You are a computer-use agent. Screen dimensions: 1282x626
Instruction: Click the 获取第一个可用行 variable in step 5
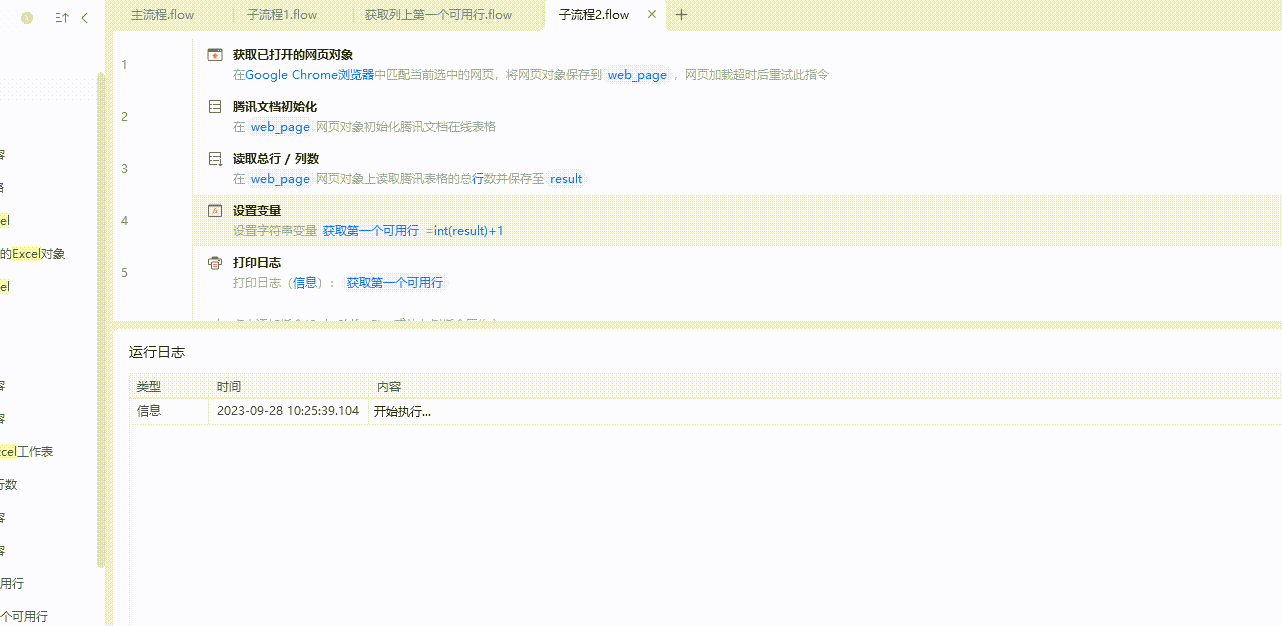[395, 283]
